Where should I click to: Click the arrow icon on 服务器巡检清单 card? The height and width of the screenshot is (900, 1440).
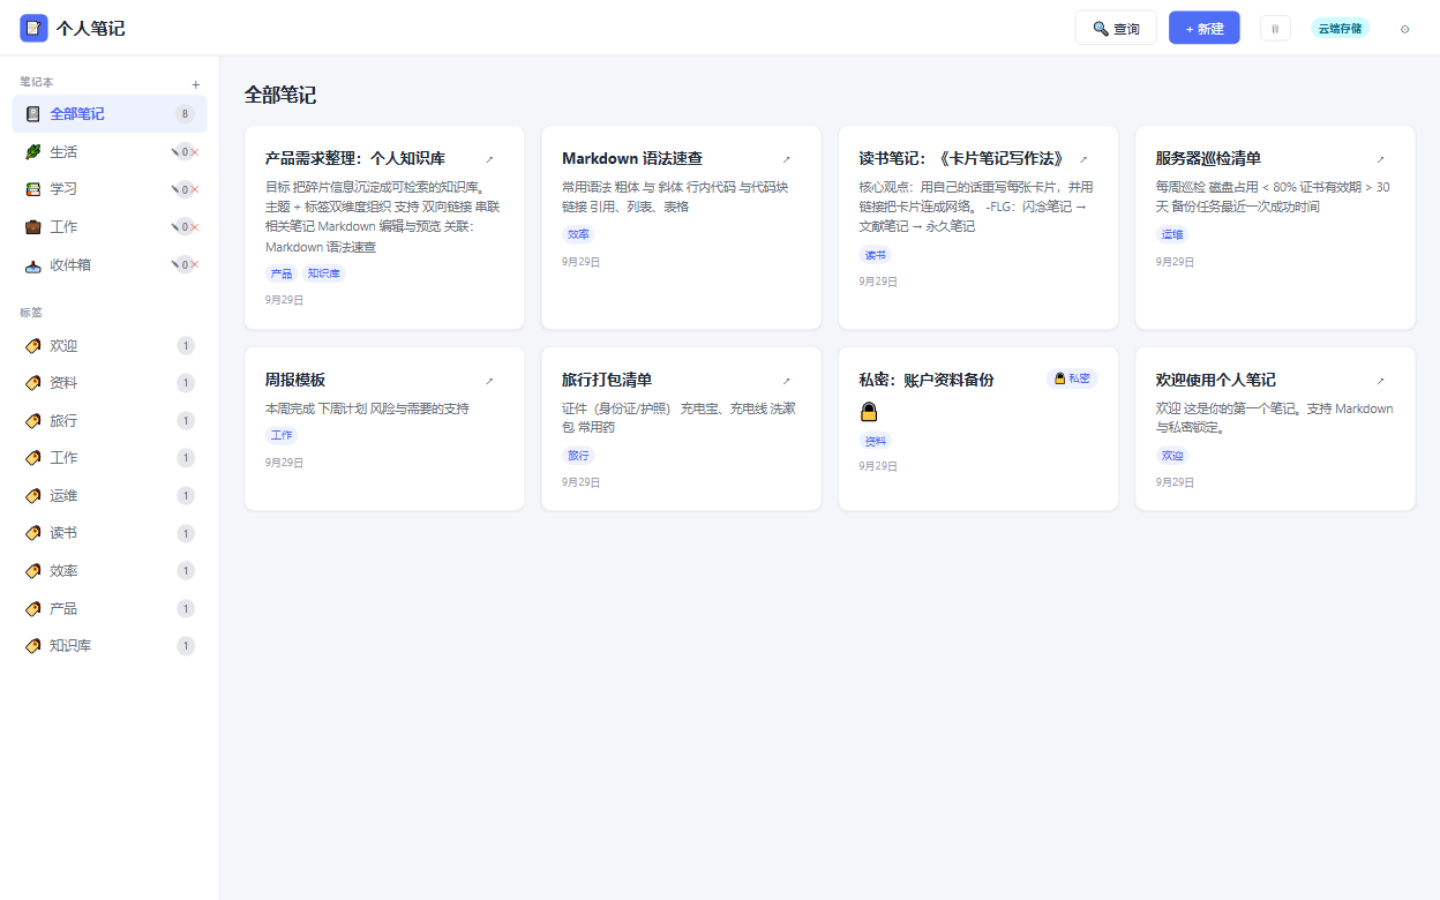1381,159
